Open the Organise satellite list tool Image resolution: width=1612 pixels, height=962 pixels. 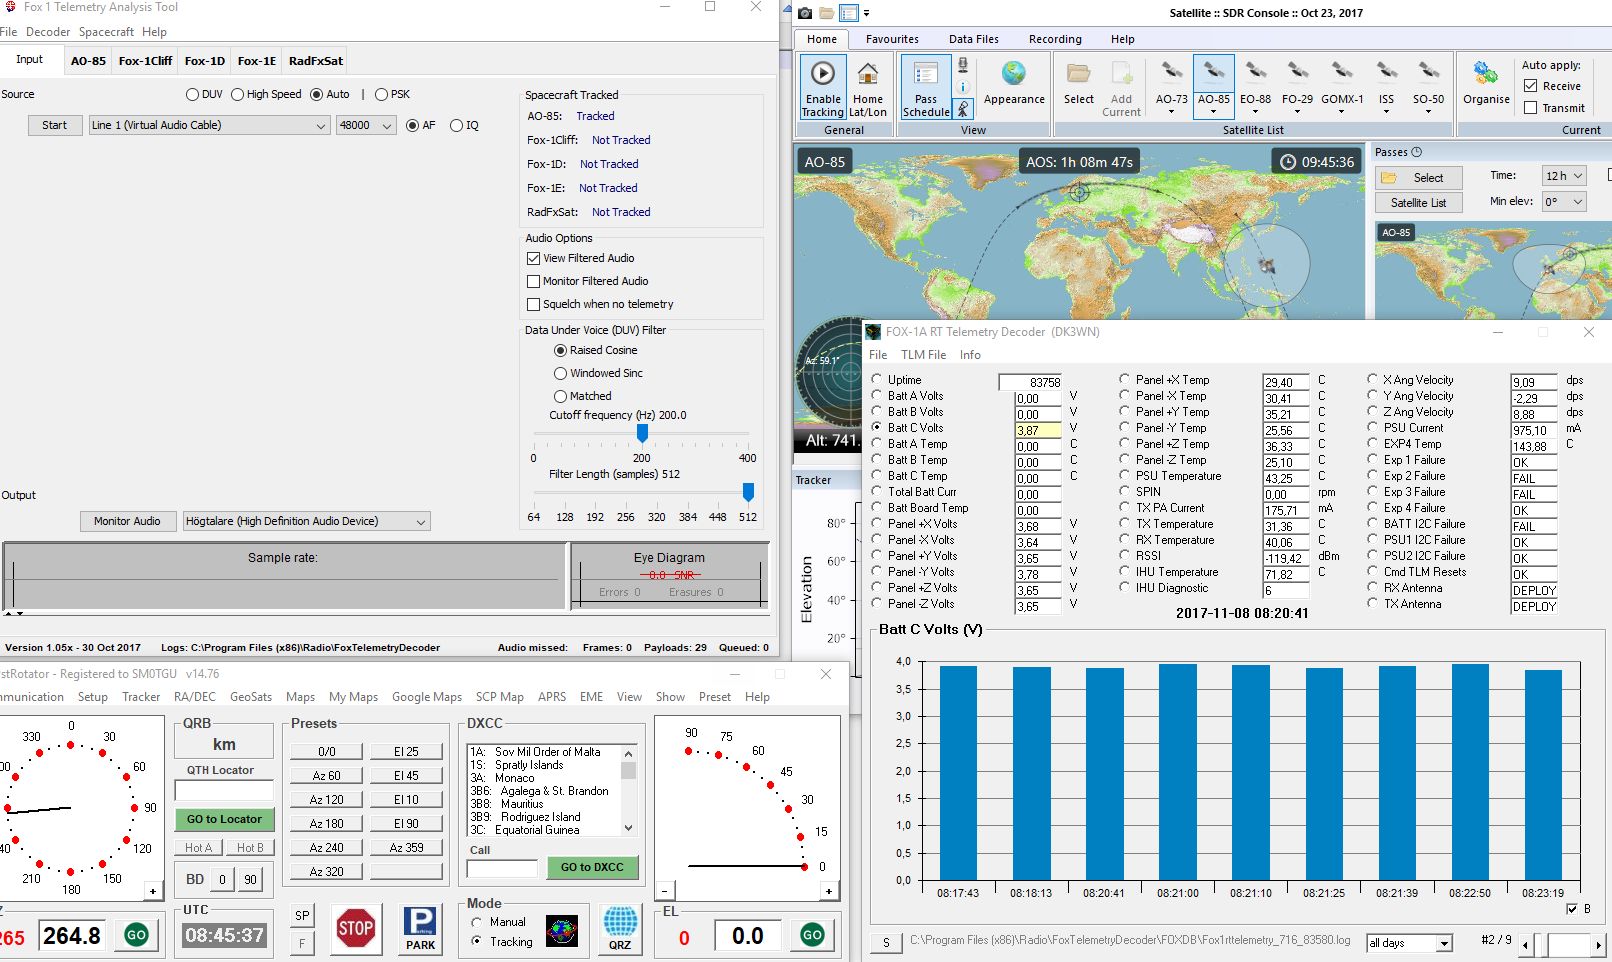[1485, 87]
